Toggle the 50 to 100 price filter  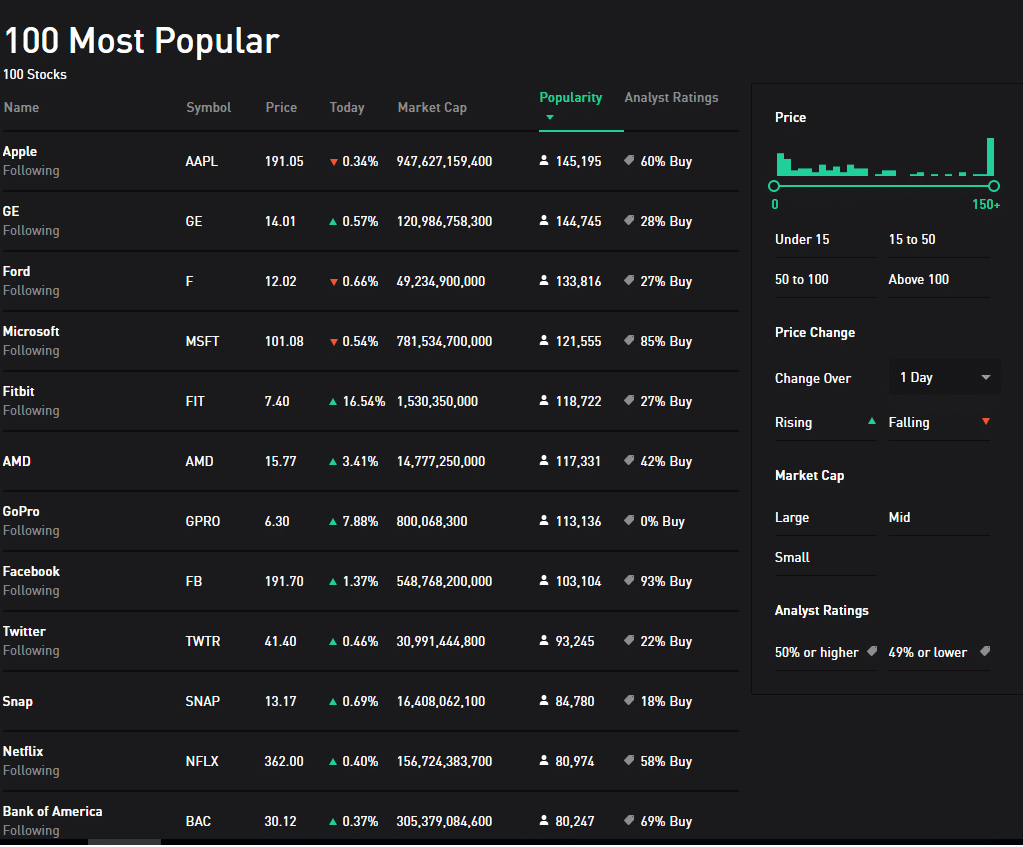point(825,279)
